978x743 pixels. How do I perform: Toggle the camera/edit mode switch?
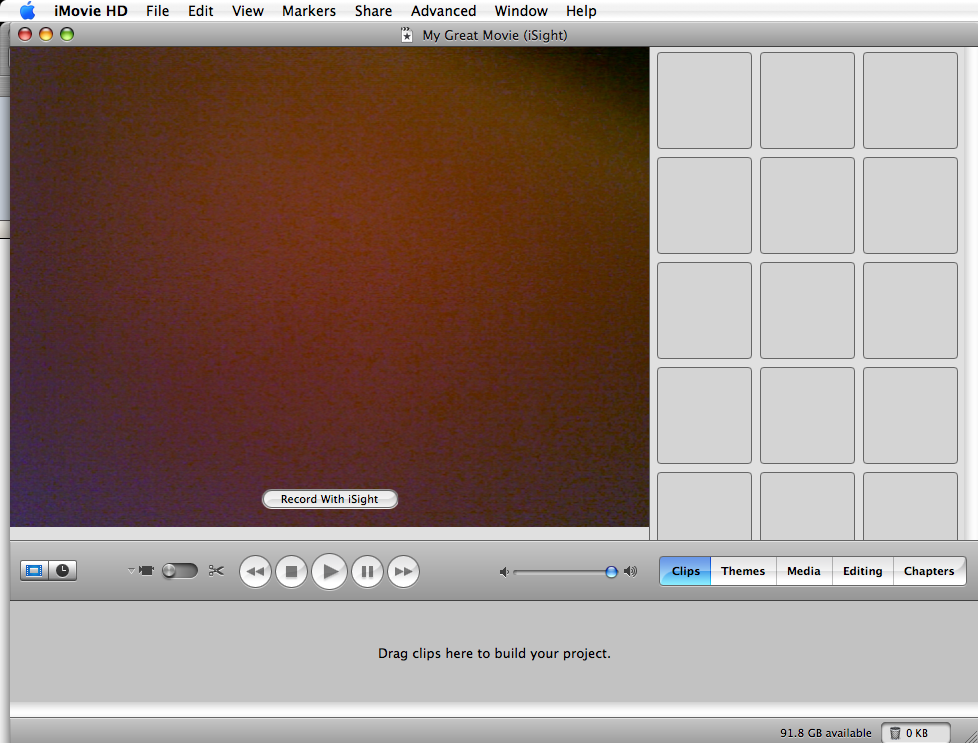pos(180,571)
